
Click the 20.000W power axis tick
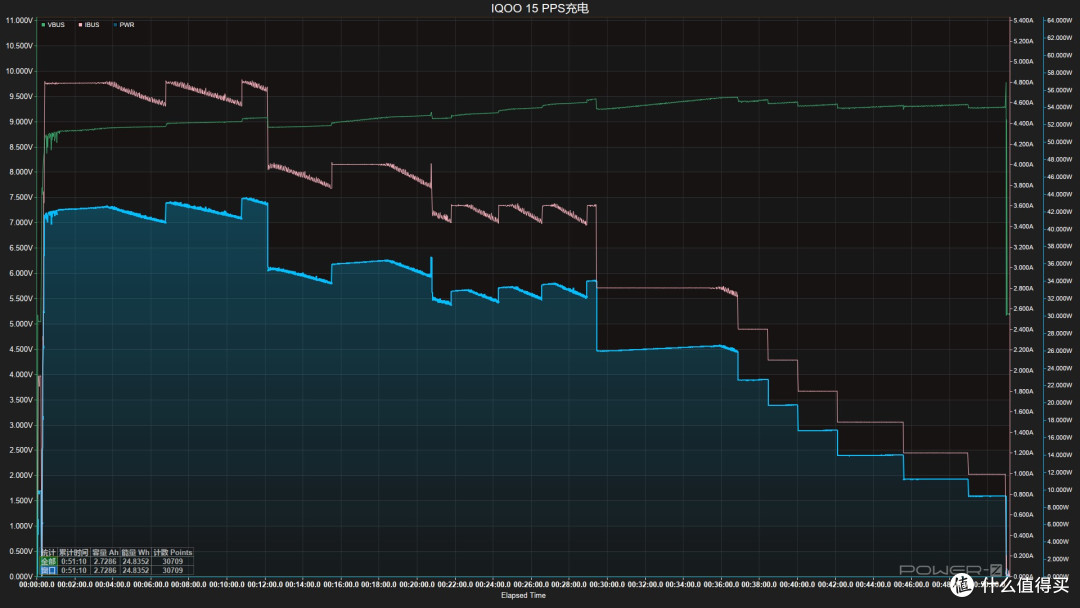pos(1059,403)
